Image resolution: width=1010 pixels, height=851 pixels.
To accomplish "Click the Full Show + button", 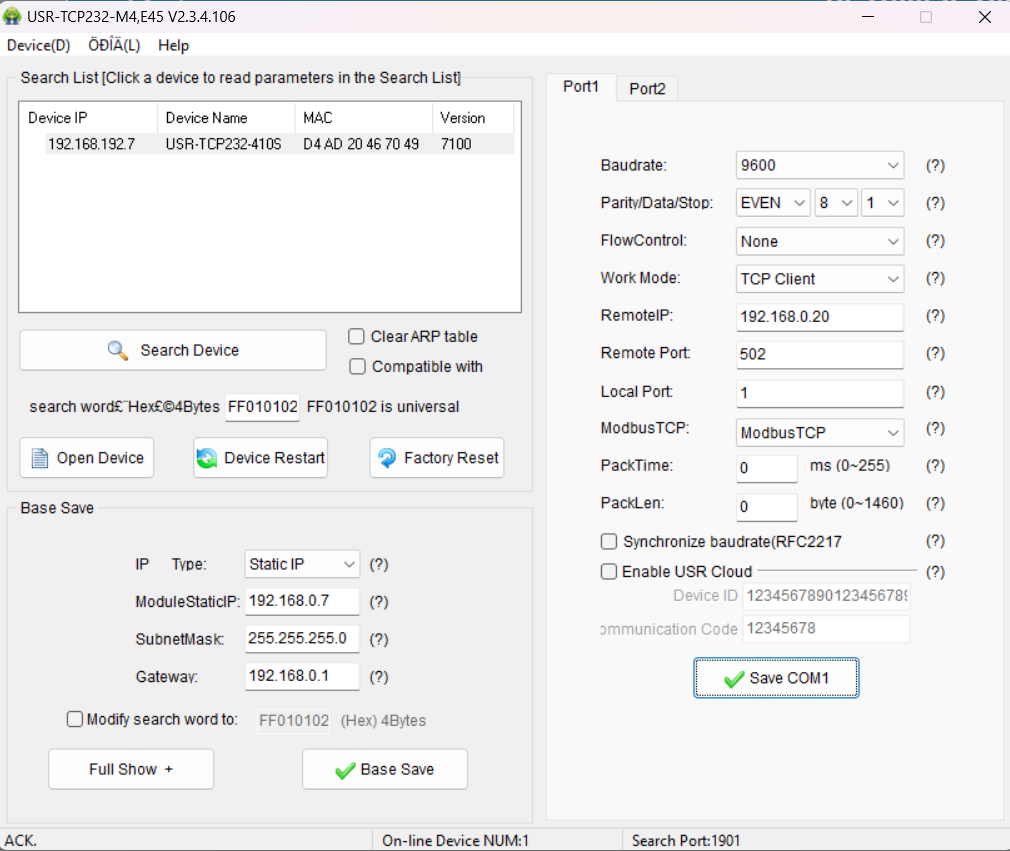I will [131, 769].
